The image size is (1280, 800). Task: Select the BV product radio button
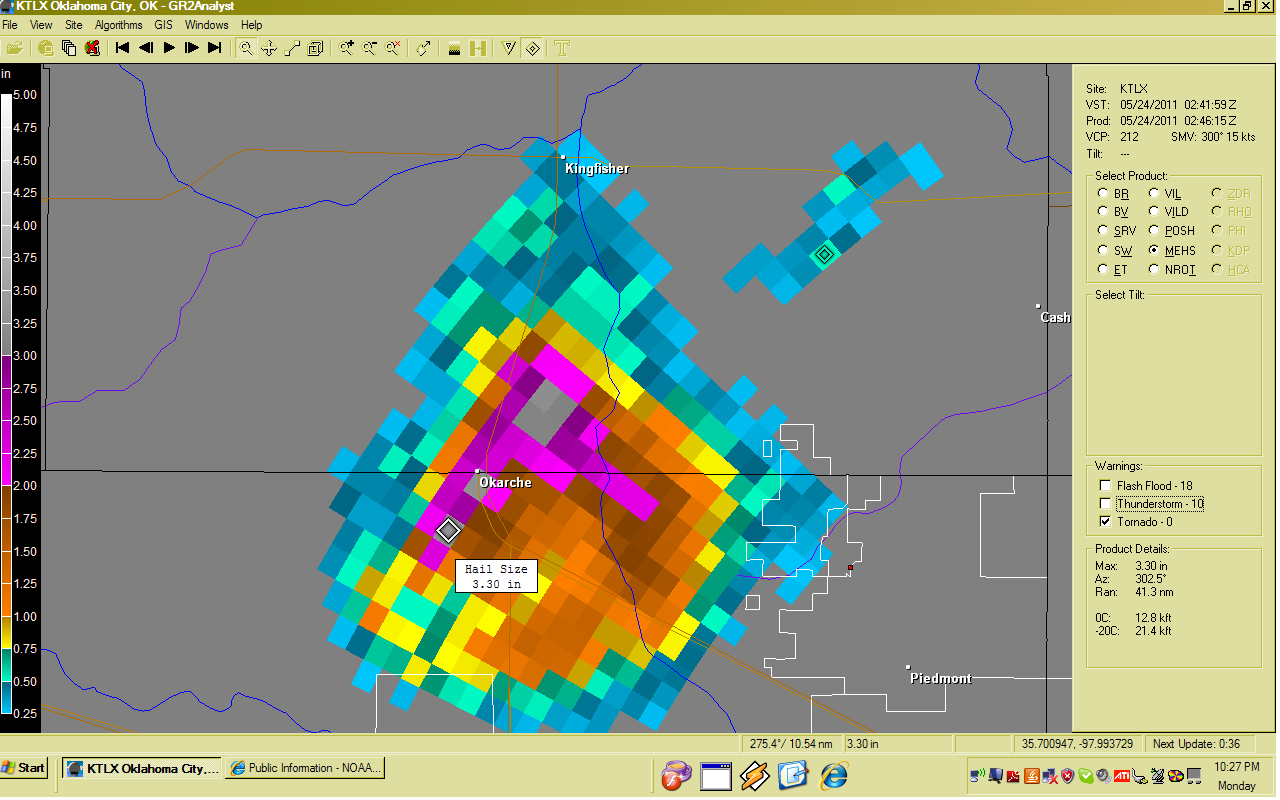1102,212
